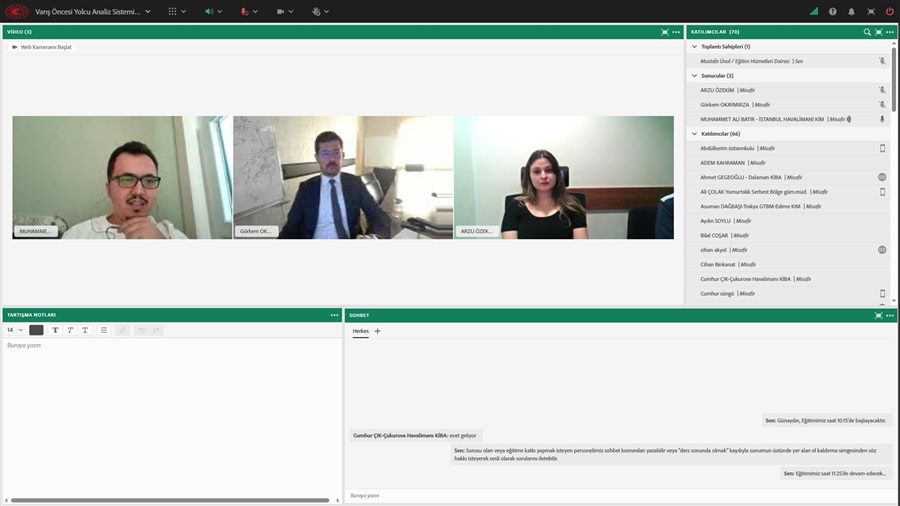The image size is (900, 506).
Task: Add a new chat tab with plus
Action: tap(377, 331)
